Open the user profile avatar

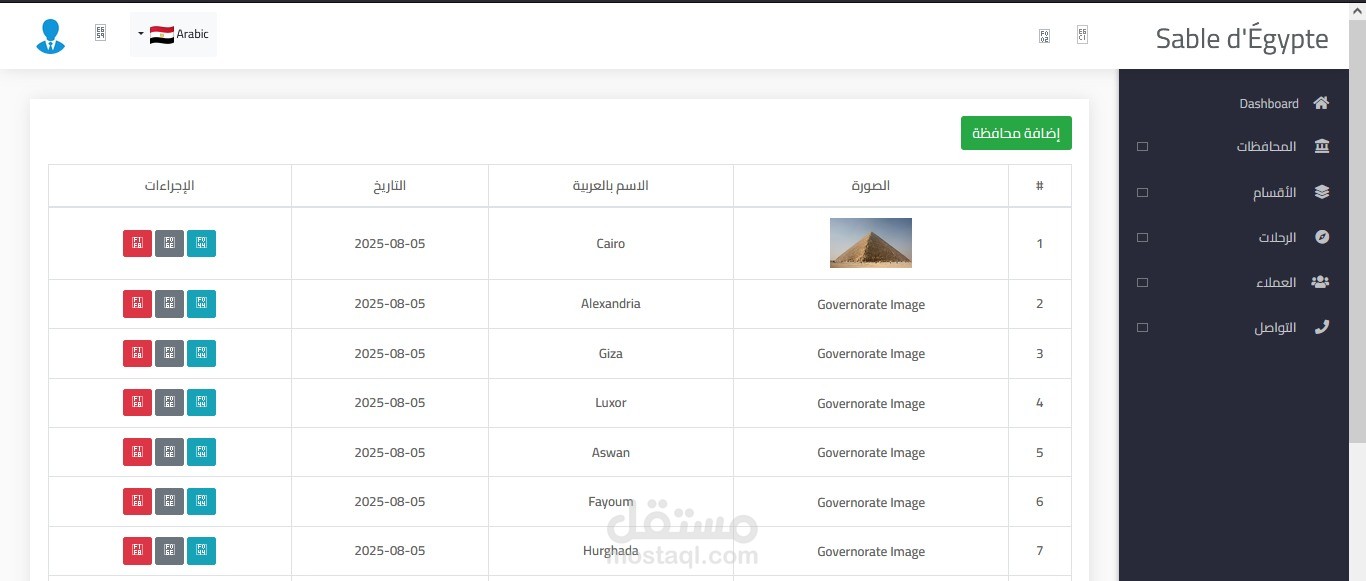pyautogui.click(x=50, y=36)
